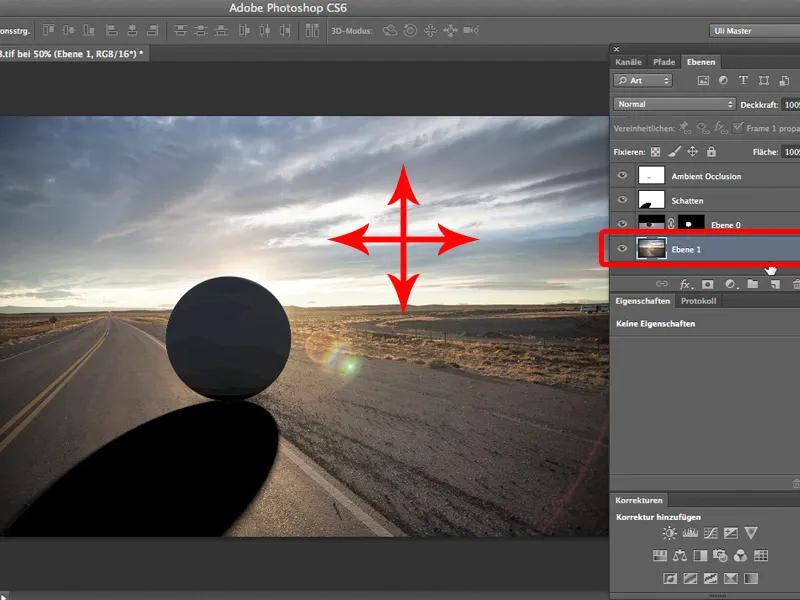Align bottom edges in the options bar
This screenshot has width=800, height=600.
(89, 31)
